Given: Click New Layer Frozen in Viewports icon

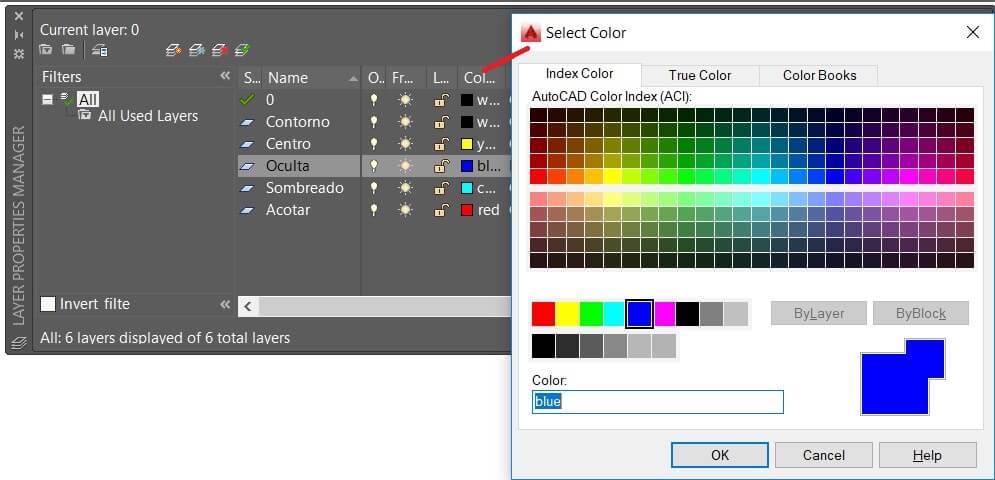Looking at the screenshot, I should [196, 50].
